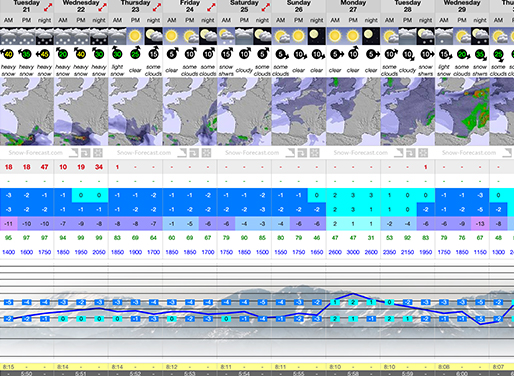Click the wind 45 icon for Tuesday 21 night
Screen dimensions: 514x376
coord(44,54)
